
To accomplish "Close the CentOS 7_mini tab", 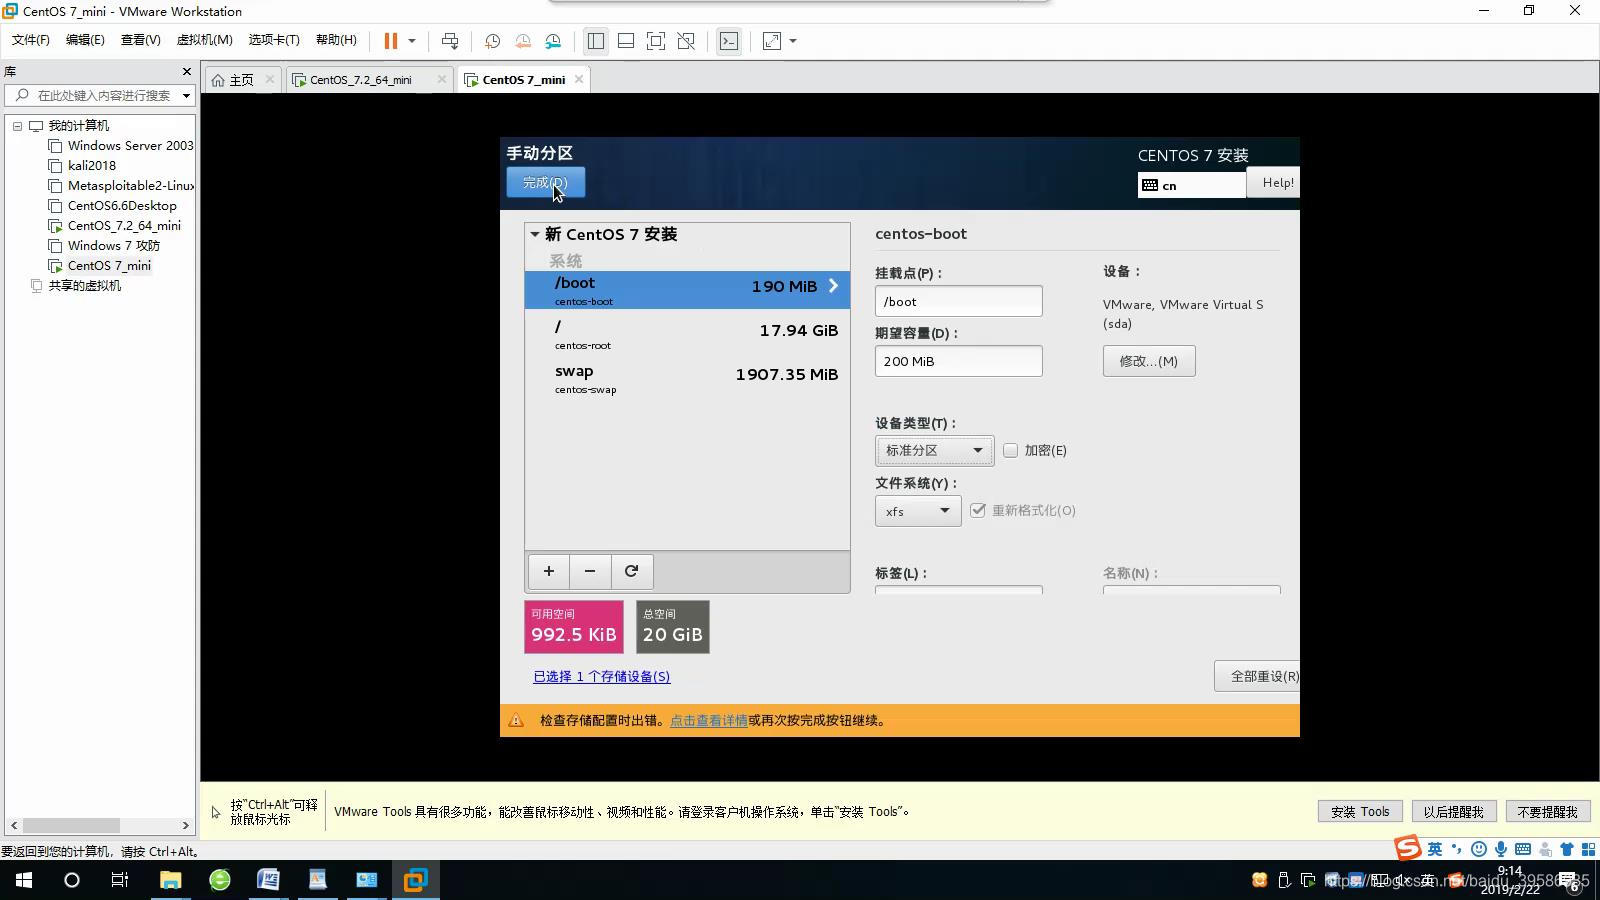I will [579, 79].
